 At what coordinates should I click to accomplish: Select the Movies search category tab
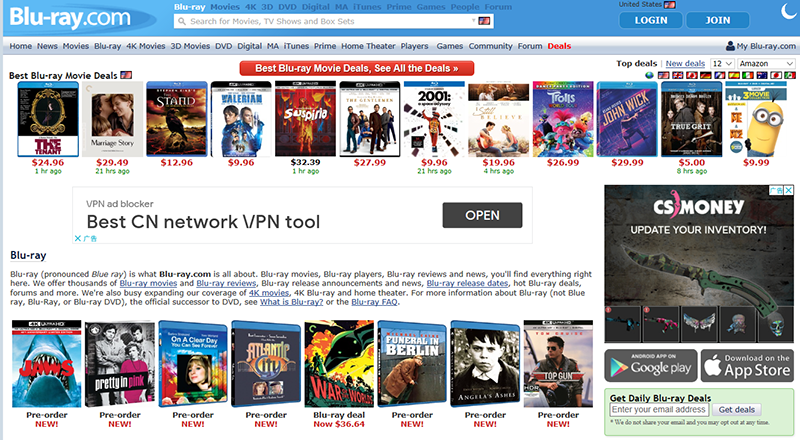coord(225,7)
